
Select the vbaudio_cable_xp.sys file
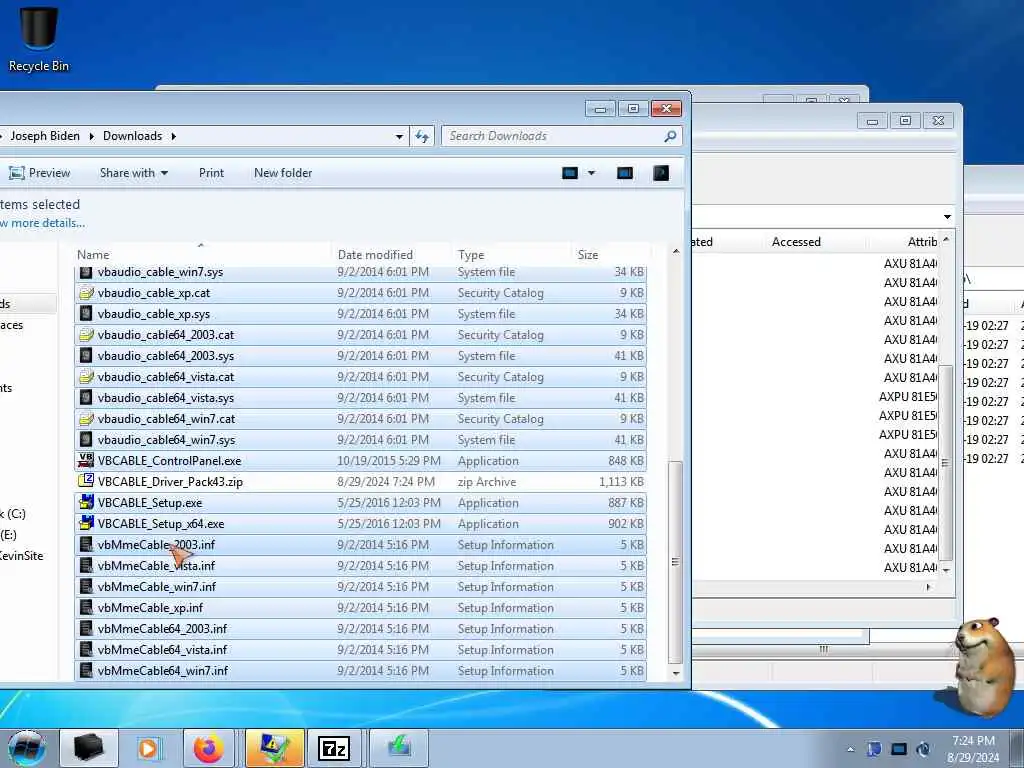click(x=361, y=313)
